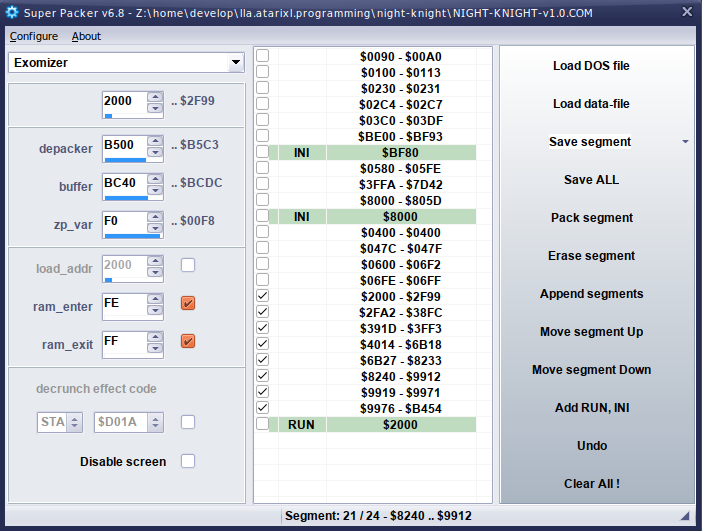This screenshot has width=702, height=531.
Task: Increment the zp_var value spinner
Action: click(x=155, y=216)
